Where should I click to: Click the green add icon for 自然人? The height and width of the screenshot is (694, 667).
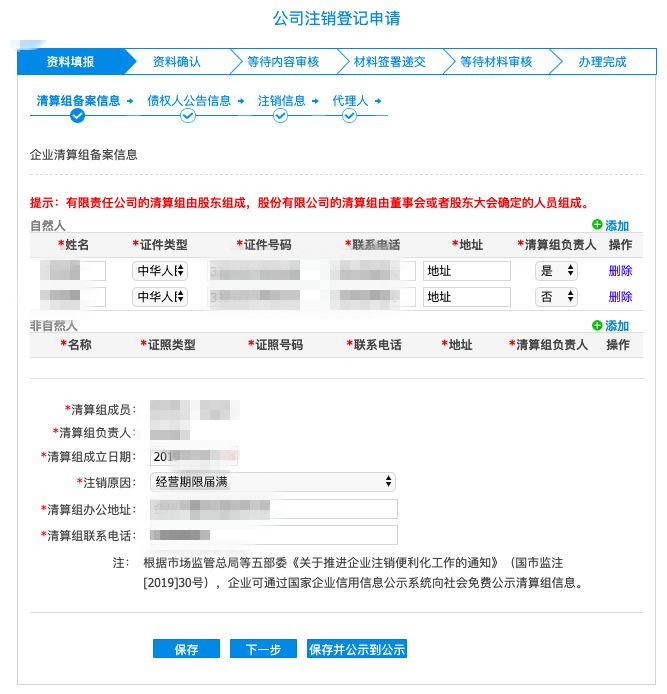coord(597,224)
